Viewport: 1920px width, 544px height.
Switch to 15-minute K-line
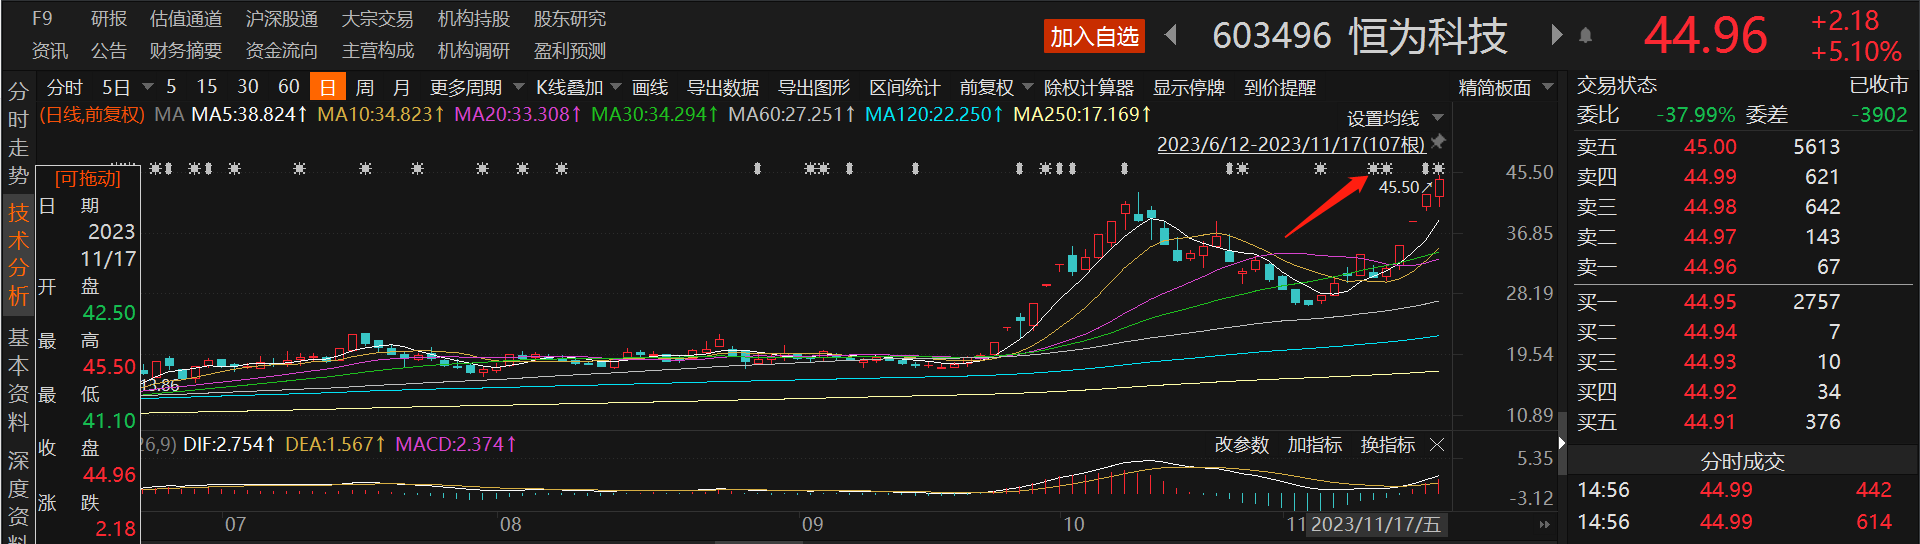coord(206,87)
